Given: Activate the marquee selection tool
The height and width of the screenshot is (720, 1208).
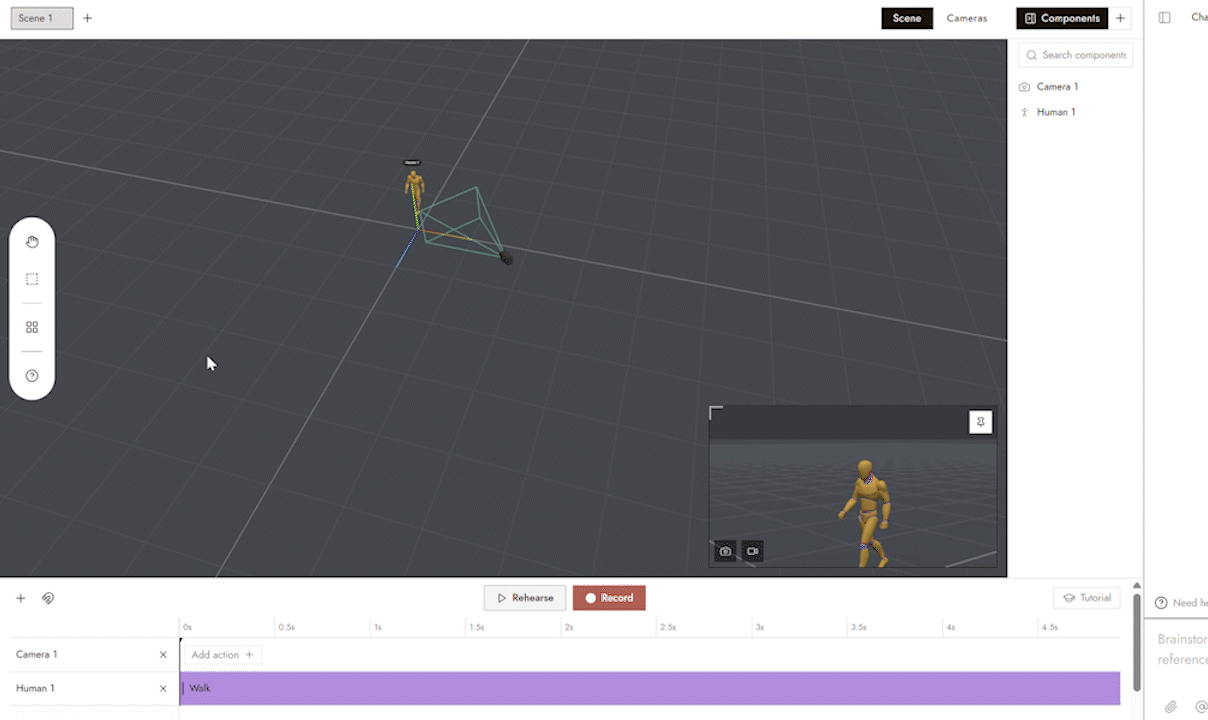Looking at the screenshot, I should [x=32, y=279].
